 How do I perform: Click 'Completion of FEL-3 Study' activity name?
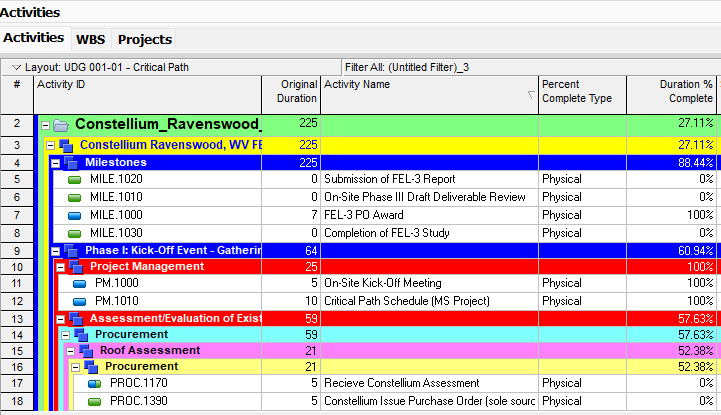(x=386, y=233)
